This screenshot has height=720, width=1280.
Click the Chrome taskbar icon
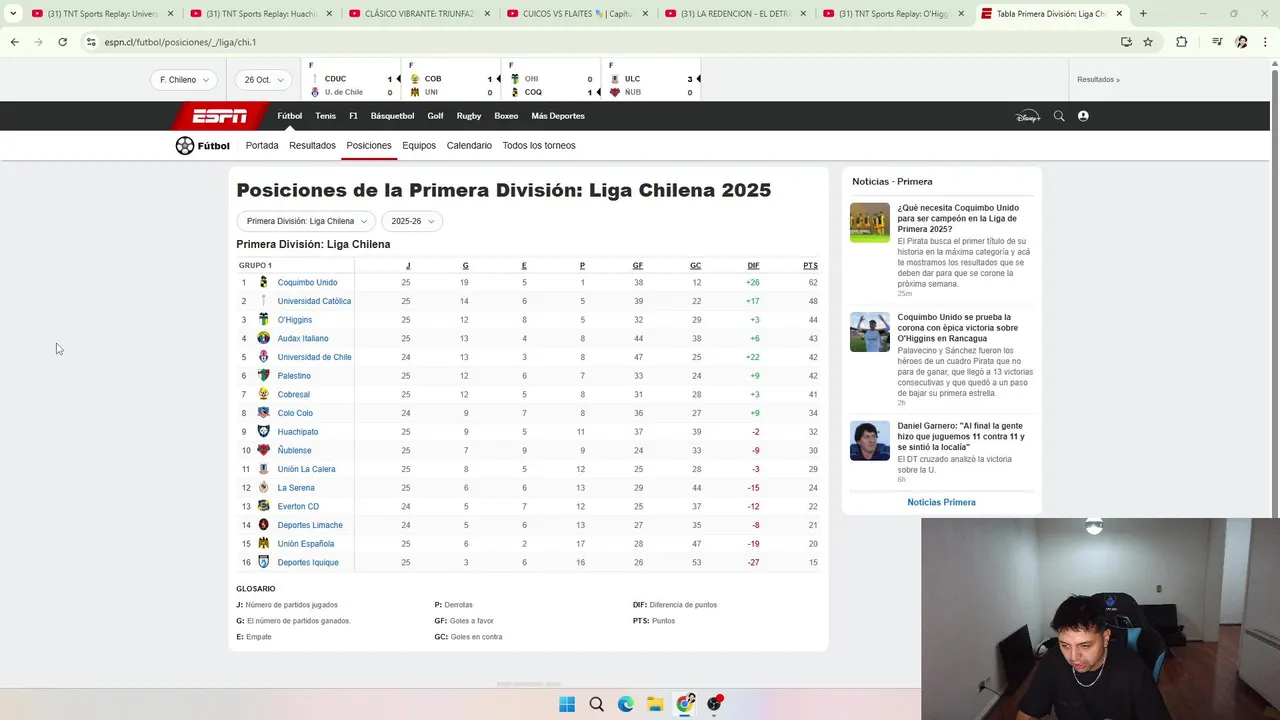(x=685, y=704)
